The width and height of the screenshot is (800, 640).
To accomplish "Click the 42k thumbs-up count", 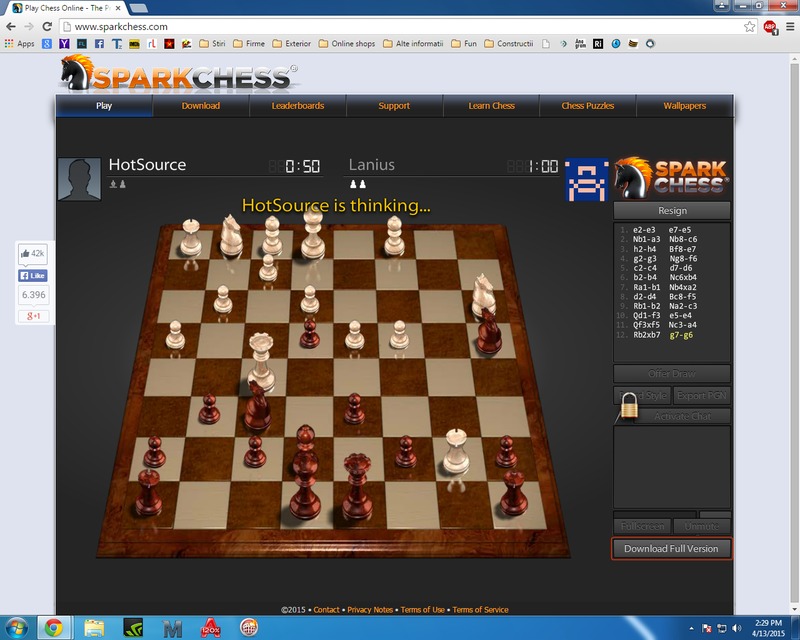I will click(x=33, y=254).
